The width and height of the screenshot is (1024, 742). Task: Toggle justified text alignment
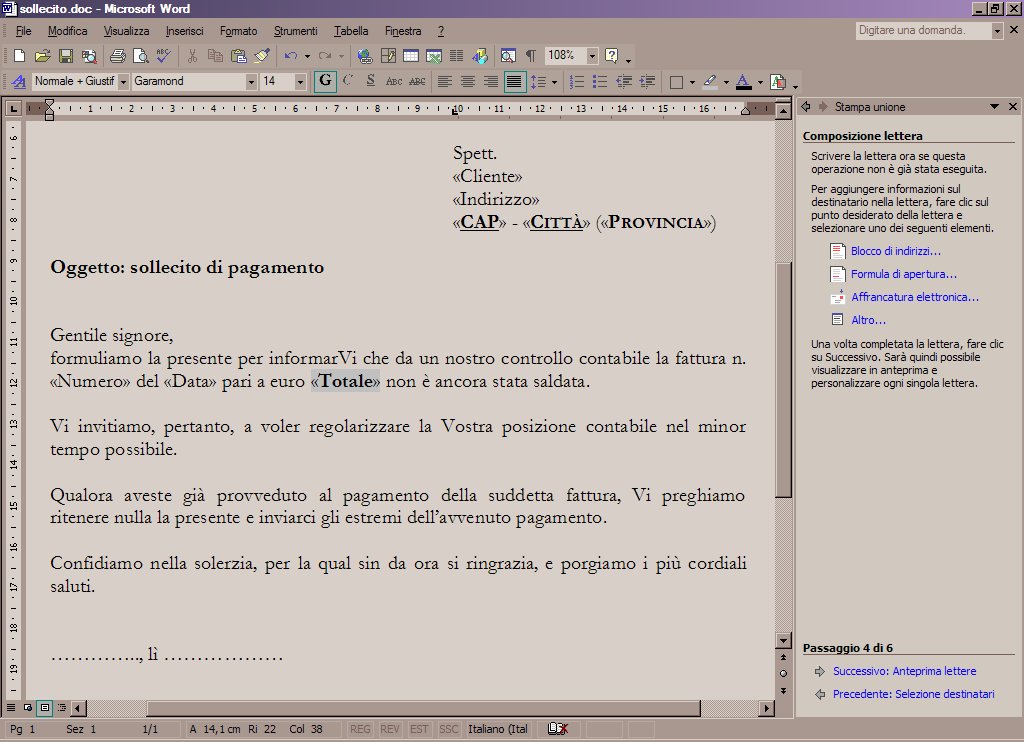point(514,82)
